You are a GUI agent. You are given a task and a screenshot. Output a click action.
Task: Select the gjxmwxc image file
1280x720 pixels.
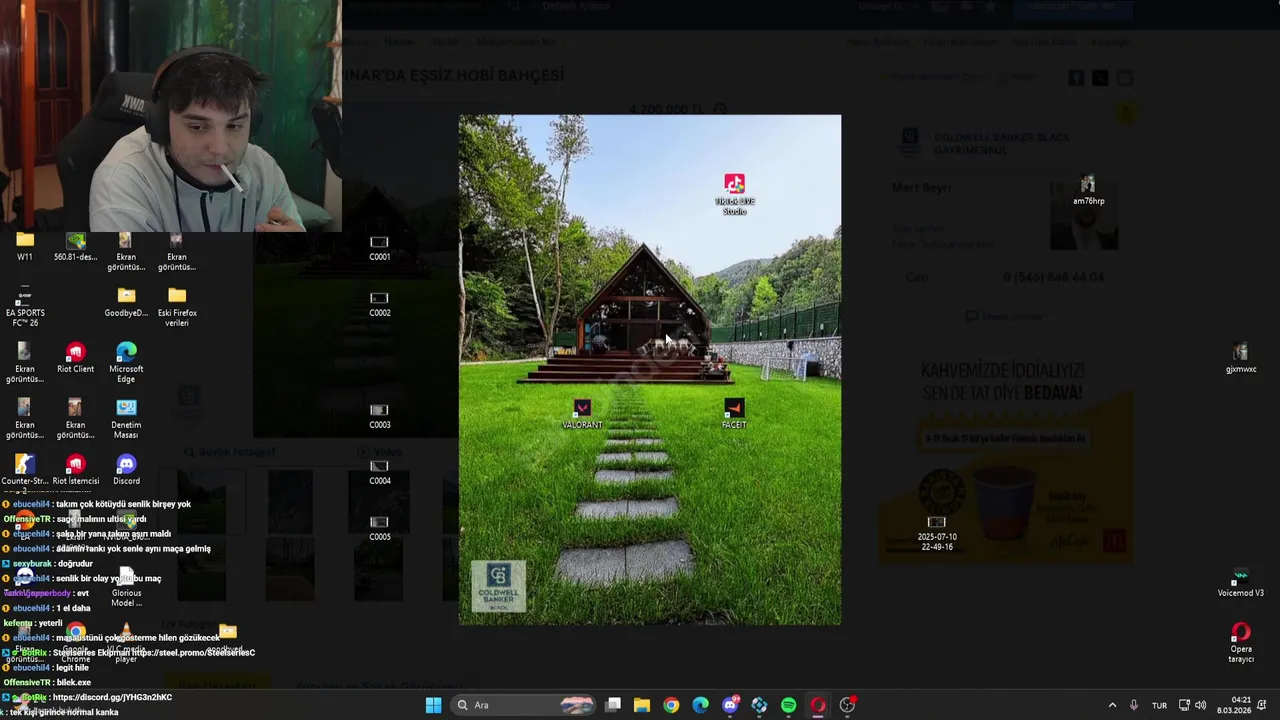1241,358
